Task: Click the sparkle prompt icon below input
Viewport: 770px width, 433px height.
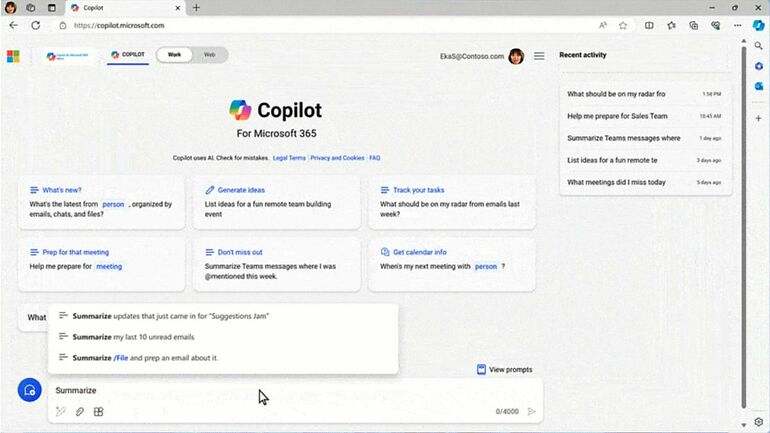Action: click(61, 411)
